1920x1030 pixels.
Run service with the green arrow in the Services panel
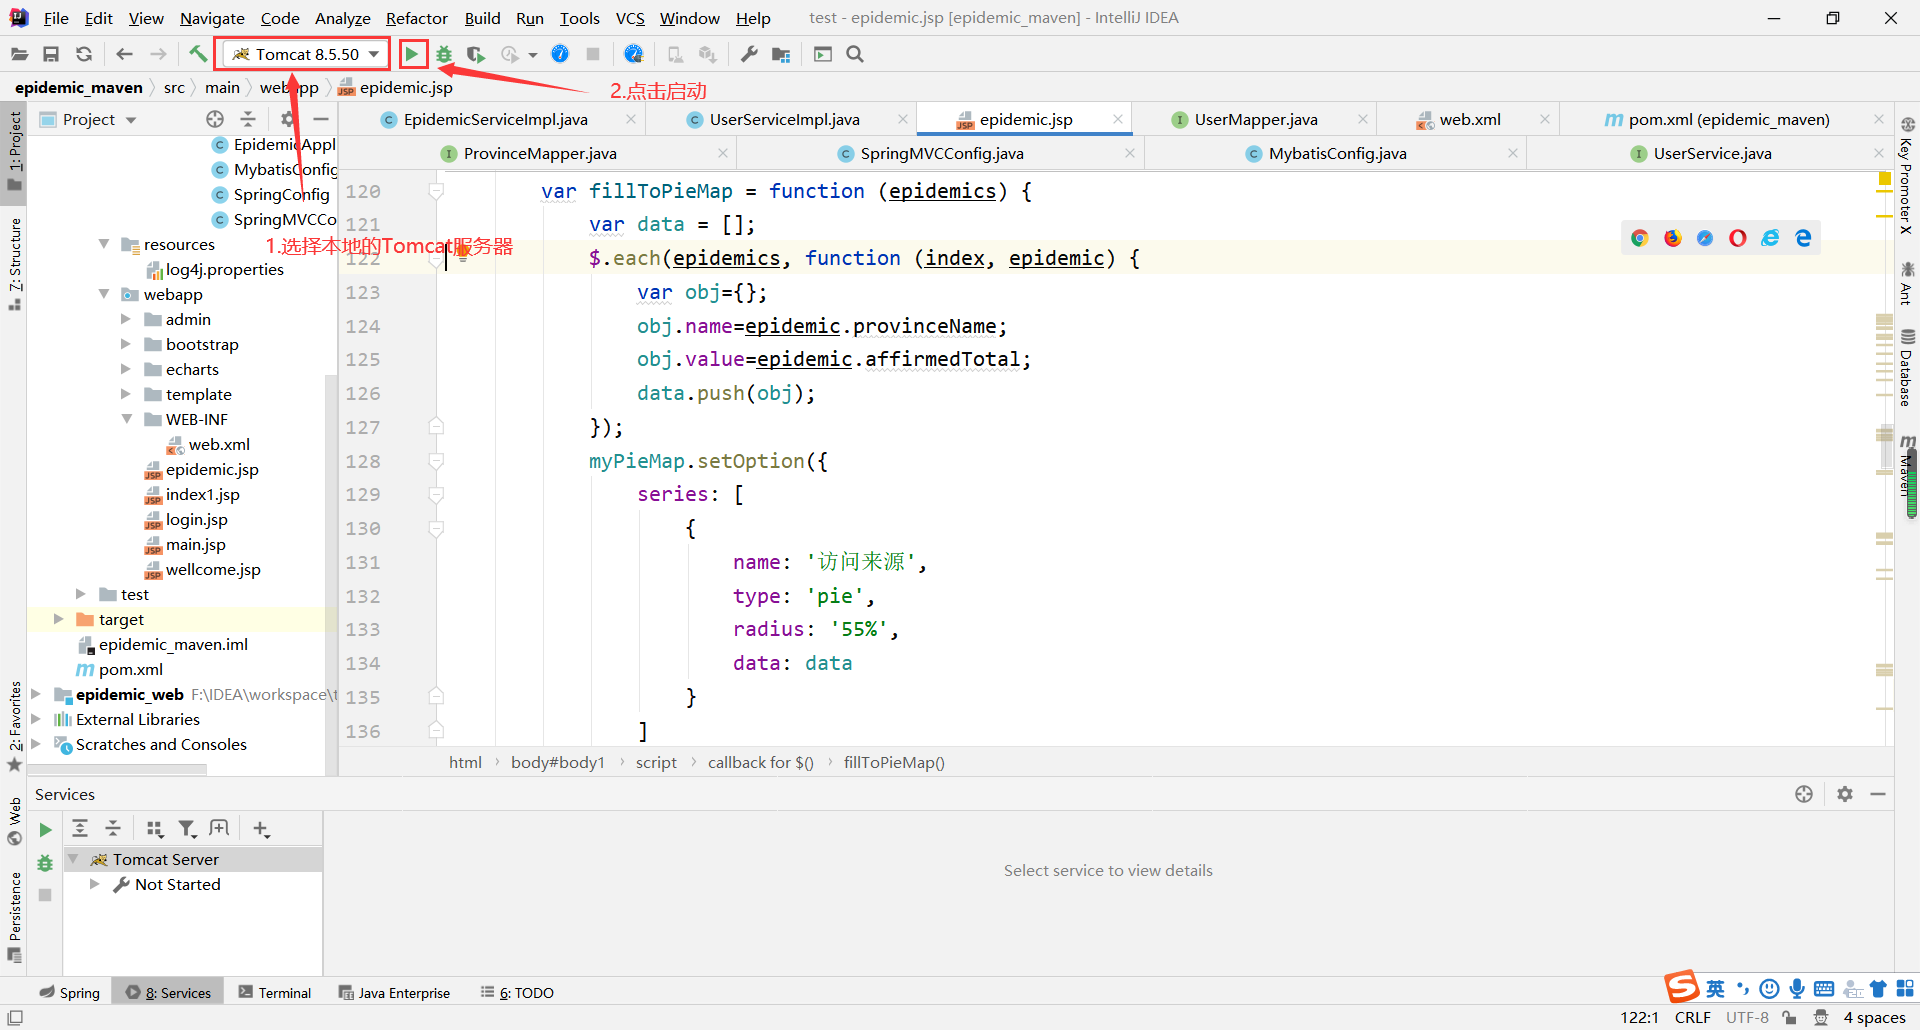tap(45, 829)
